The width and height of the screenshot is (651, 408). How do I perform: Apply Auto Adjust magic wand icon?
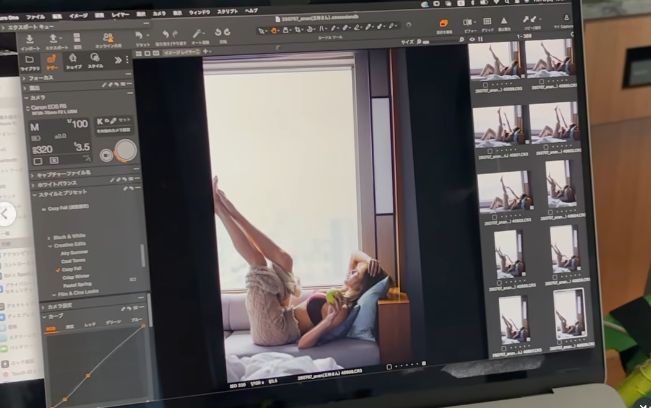tap(198, 34)
